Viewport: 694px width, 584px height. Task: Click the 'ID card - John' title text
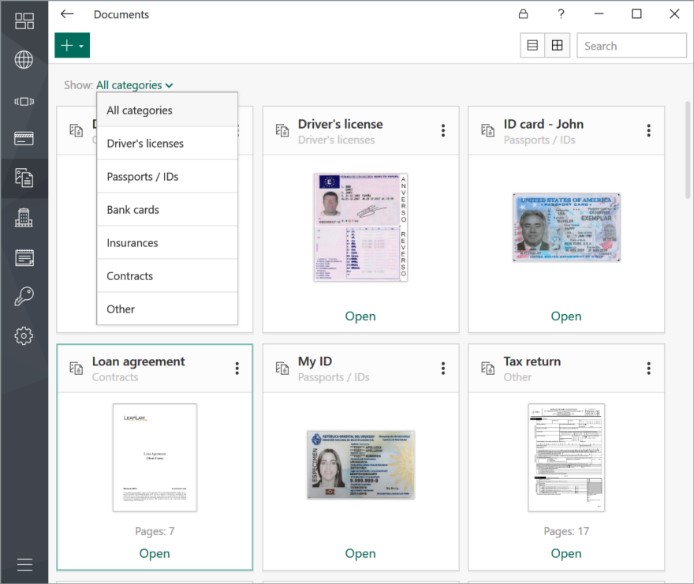coord(544,124)
